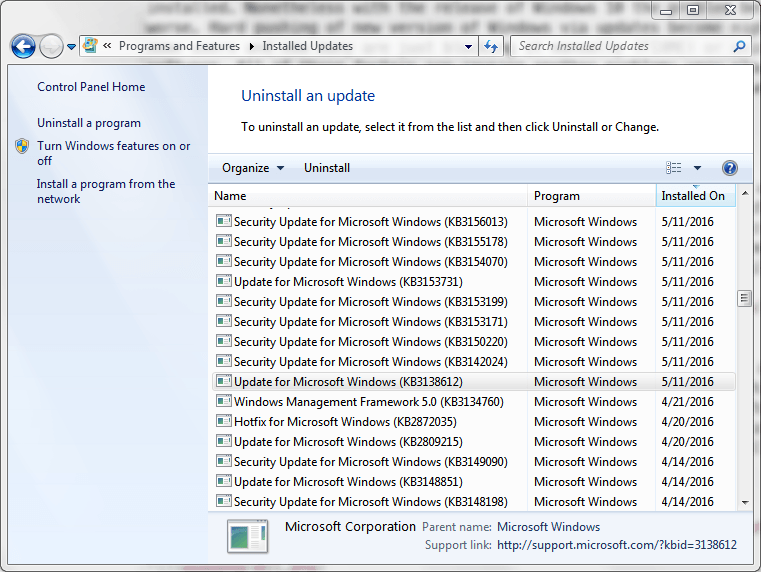The height and width of the screenshot is (572, 761).
Task: Sort by the Name column header
Action: [x=367, y=196]
